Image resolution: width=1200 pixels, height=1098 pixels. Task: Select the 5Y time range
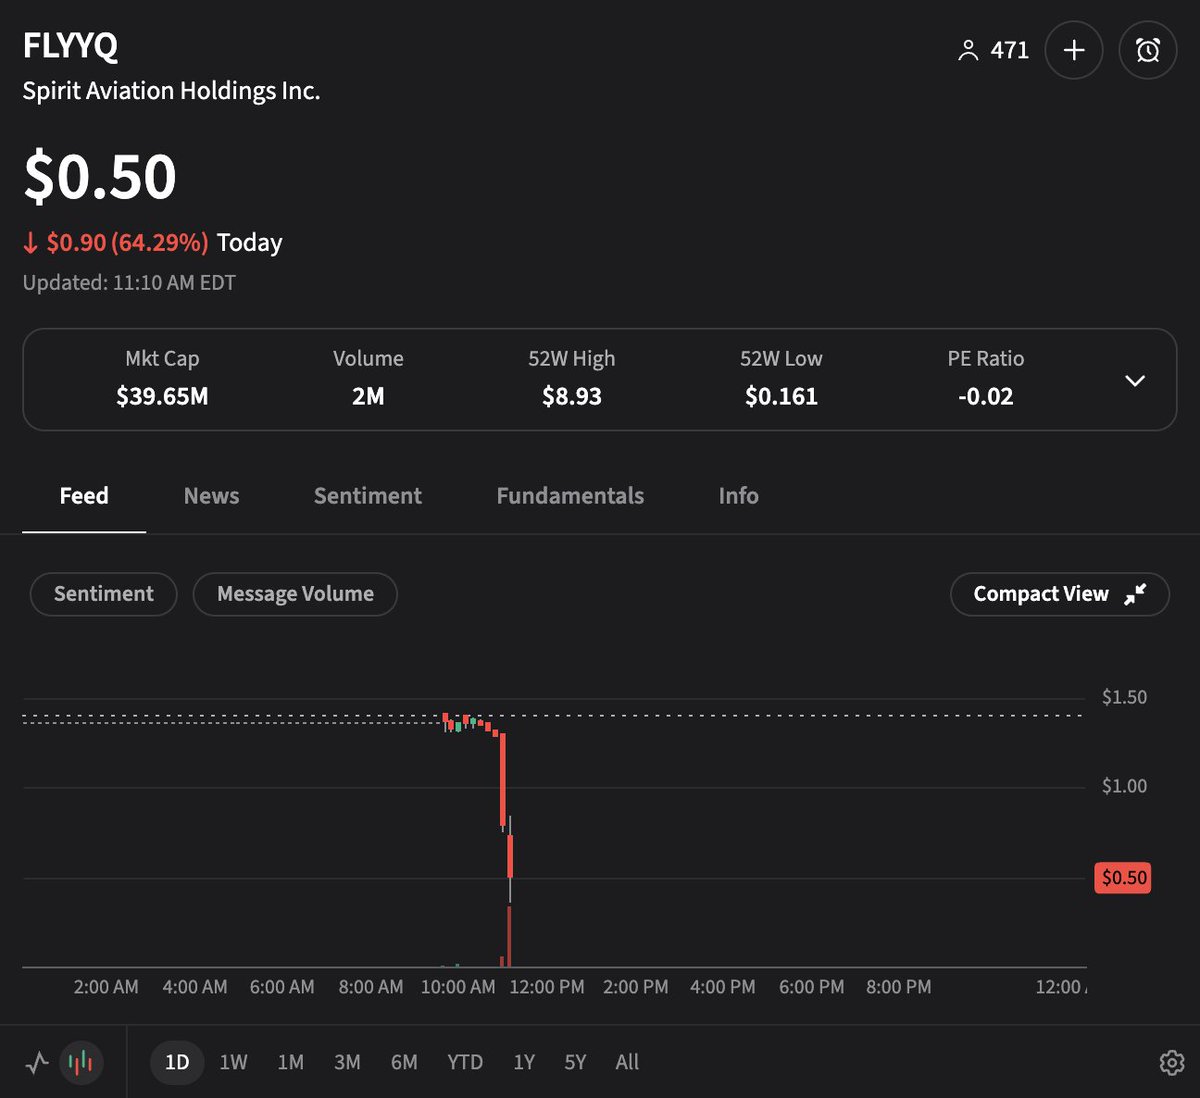pyautogui.click(x=575, y=1062)
